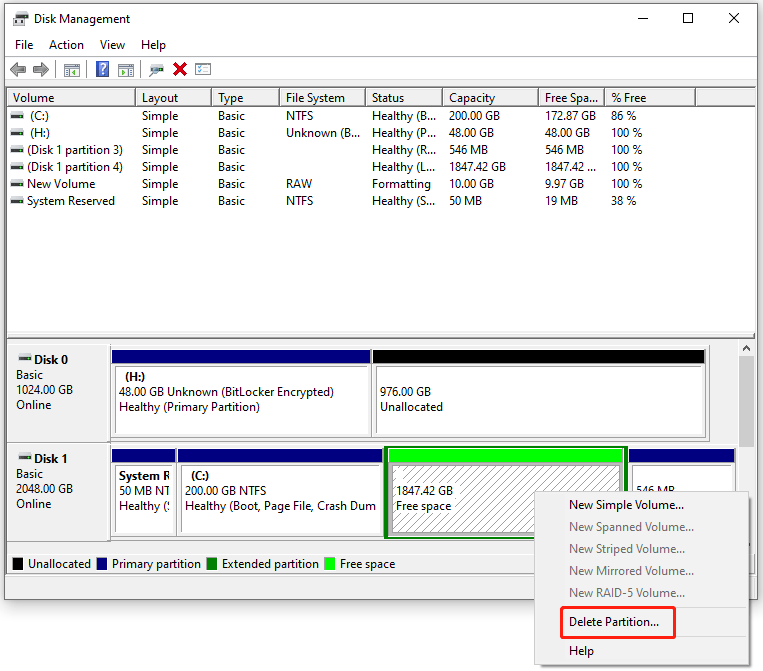Viewport: 763px width, 671px height.
Task: Click blue Primary partition legend swatch
Action: (x=102, y=563)
